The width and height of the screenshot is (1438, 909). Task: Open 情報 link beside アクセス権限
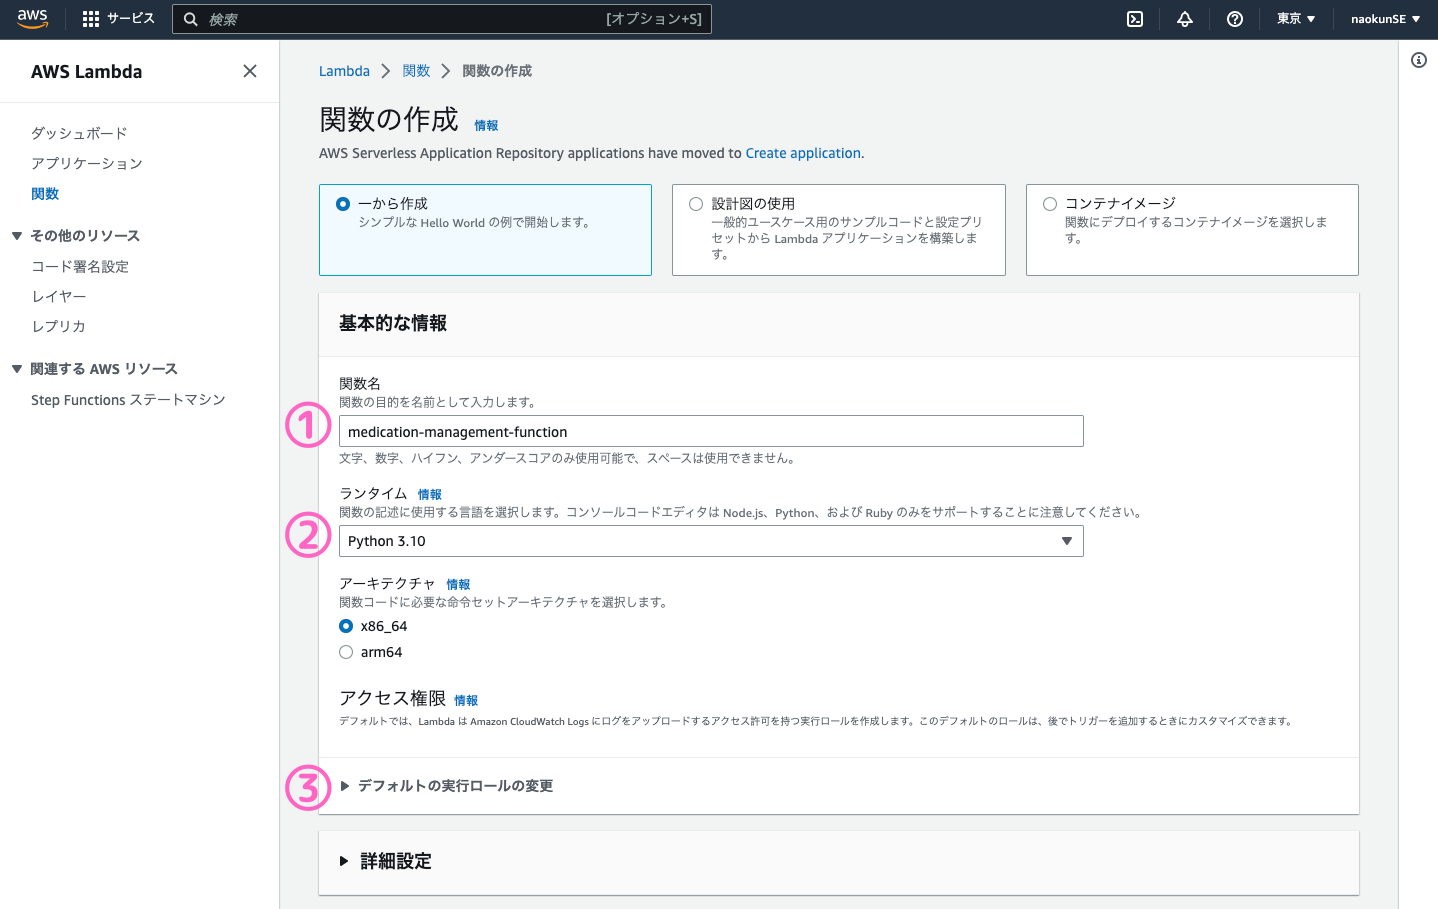coord(466,701)
